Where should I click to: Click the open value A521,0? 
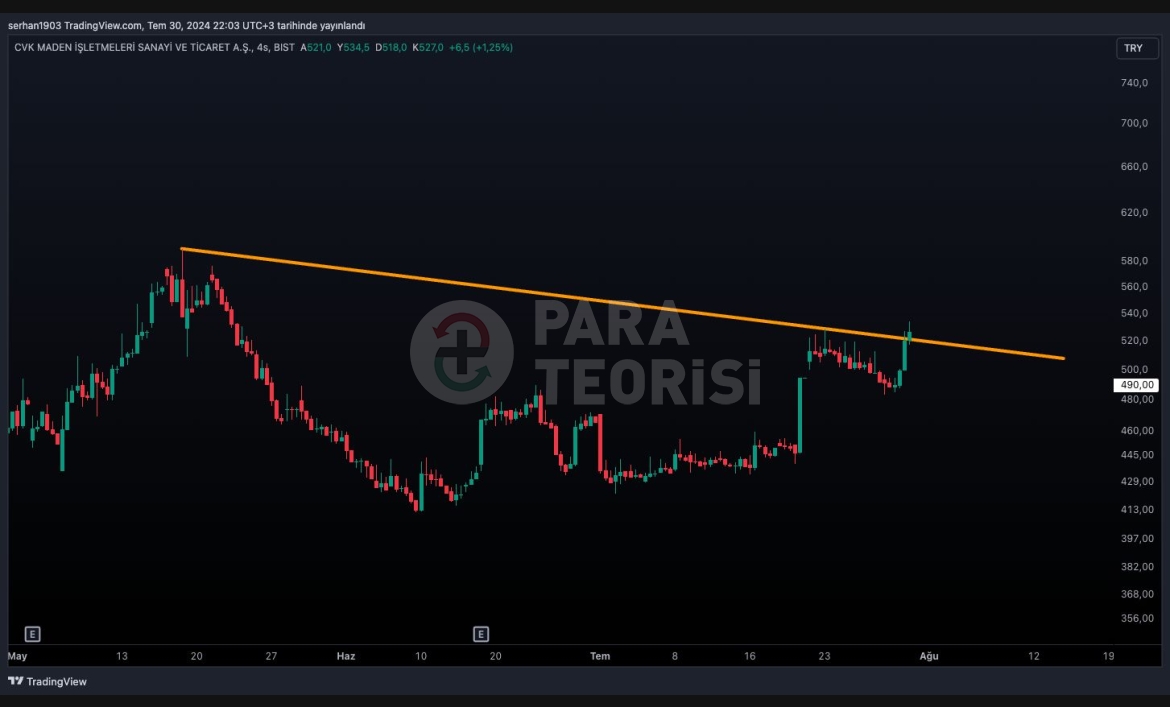[x=316, y=47]
